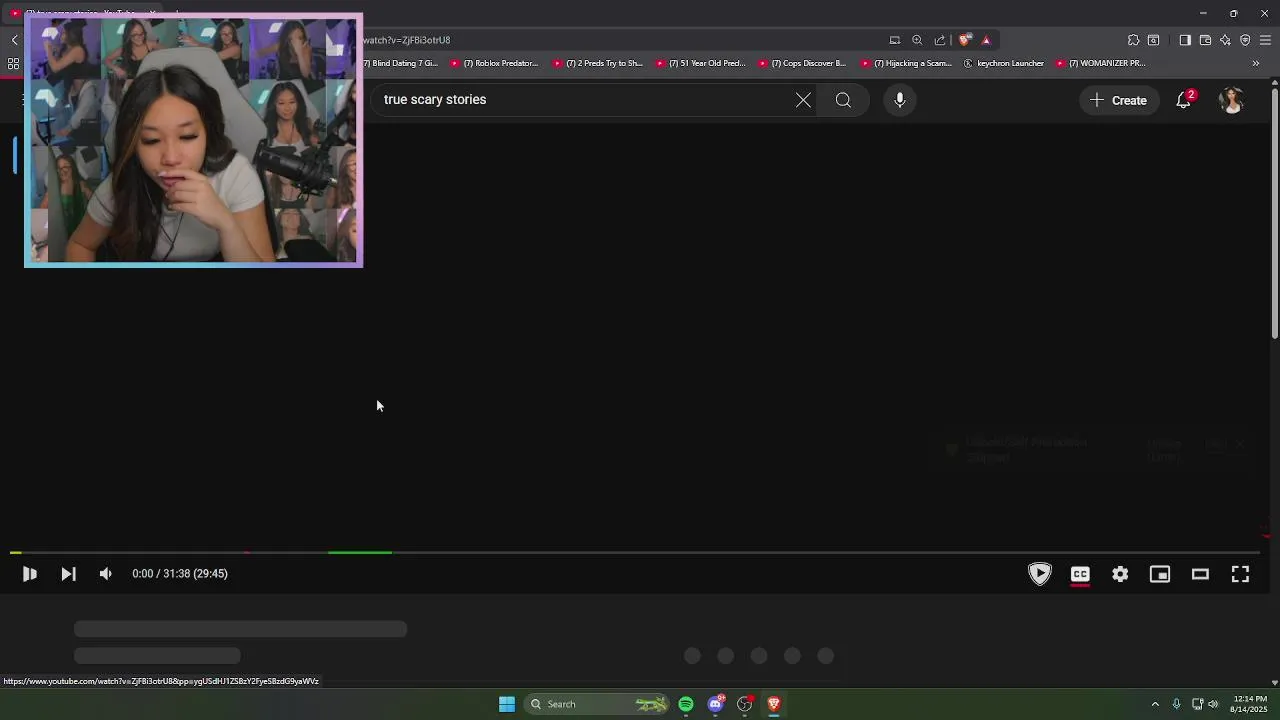Mute the video with the speaker icon

tap(105, 574)
